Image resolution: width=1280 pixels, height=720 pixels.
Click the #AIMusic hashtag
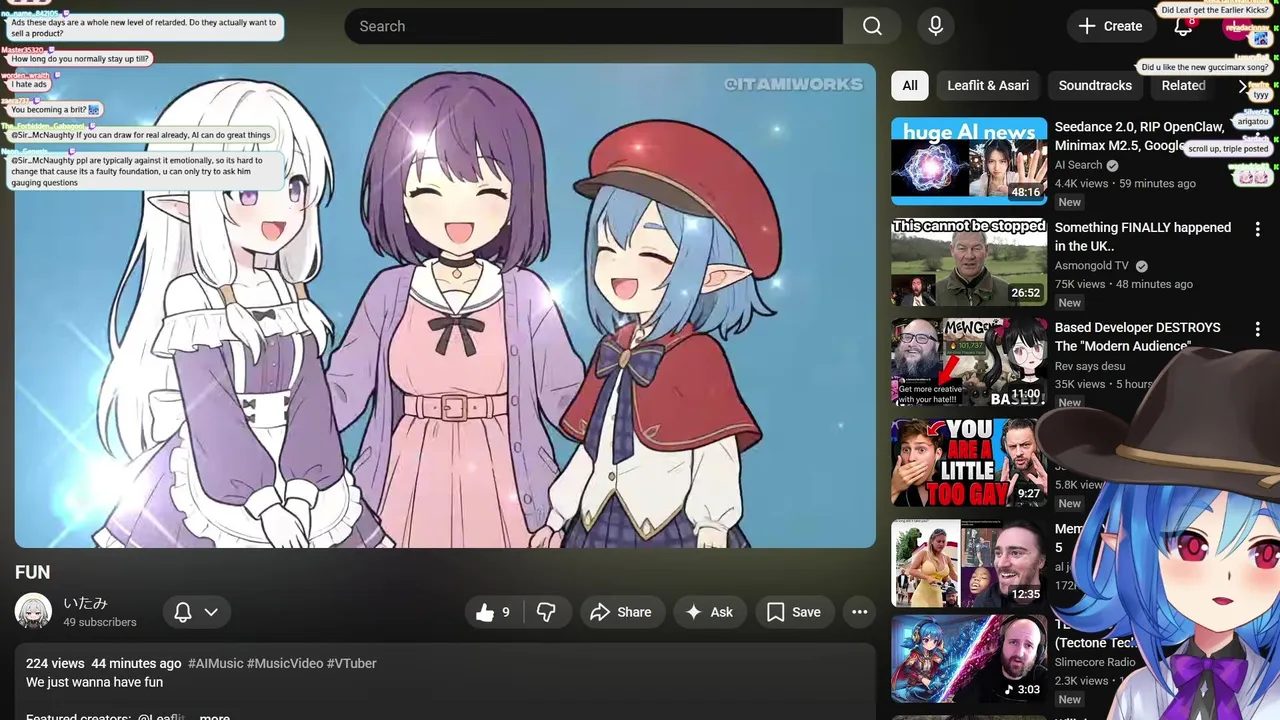(x=215, y=663)
